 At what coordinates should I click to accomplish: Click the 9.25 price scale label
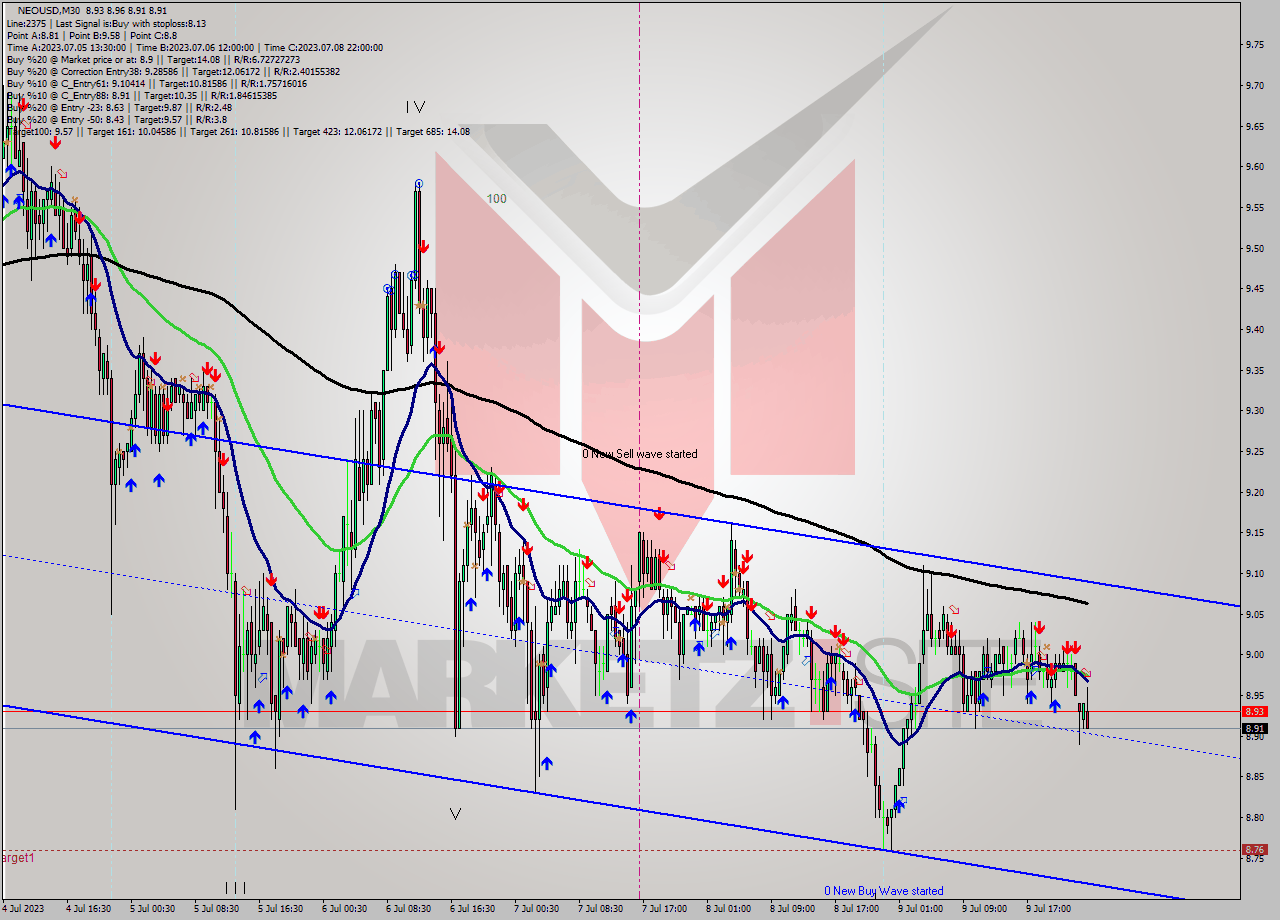tap(1256, 451)
